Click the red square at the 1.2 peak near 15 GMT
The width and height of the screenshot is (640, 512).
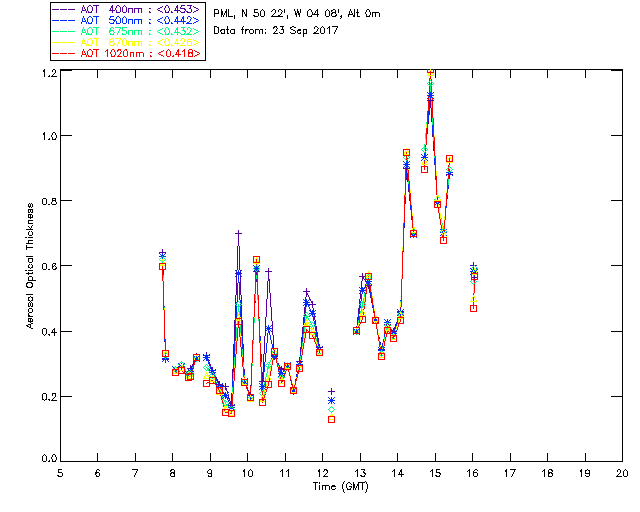click(x=430, y=71)
